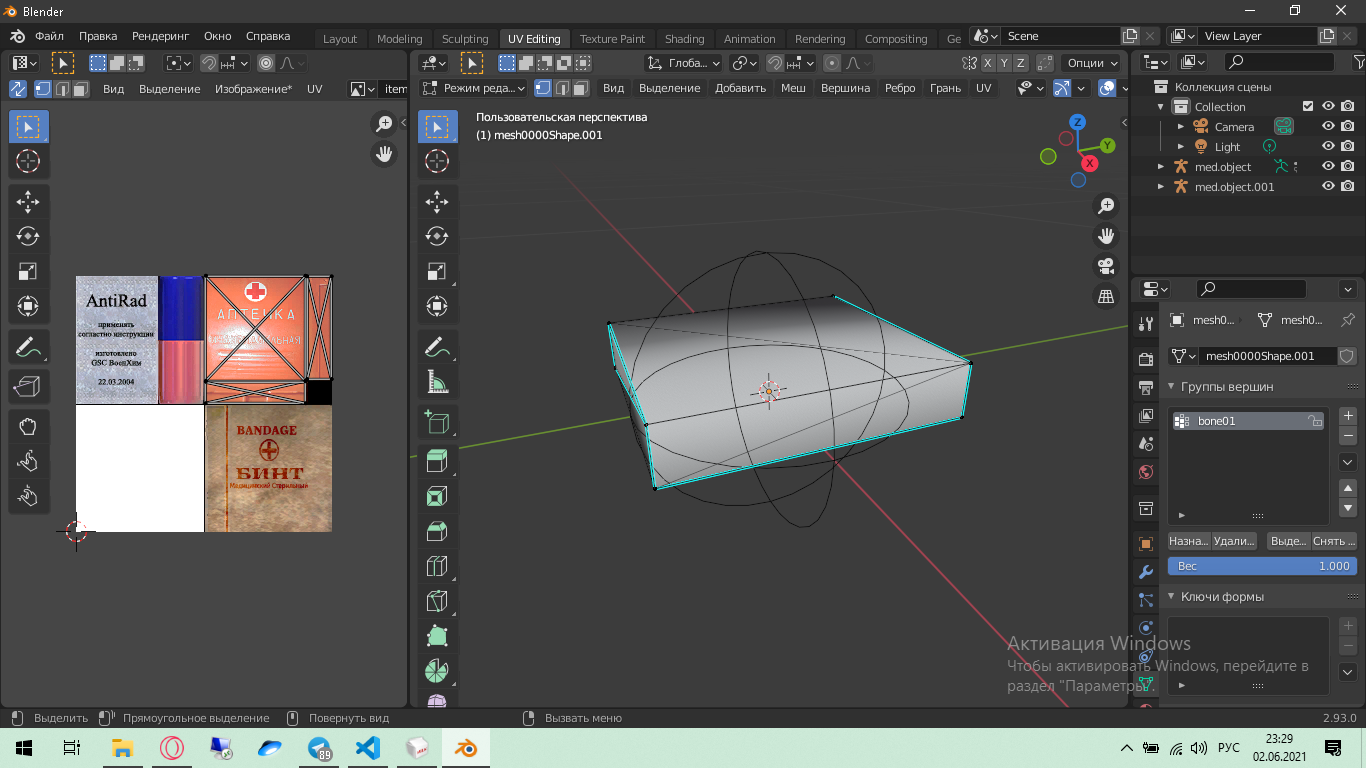This screenshot has height=768, width=1366.
Task: Open the Modifiers tab wrench icon in properties
Action: point(1146,572)
